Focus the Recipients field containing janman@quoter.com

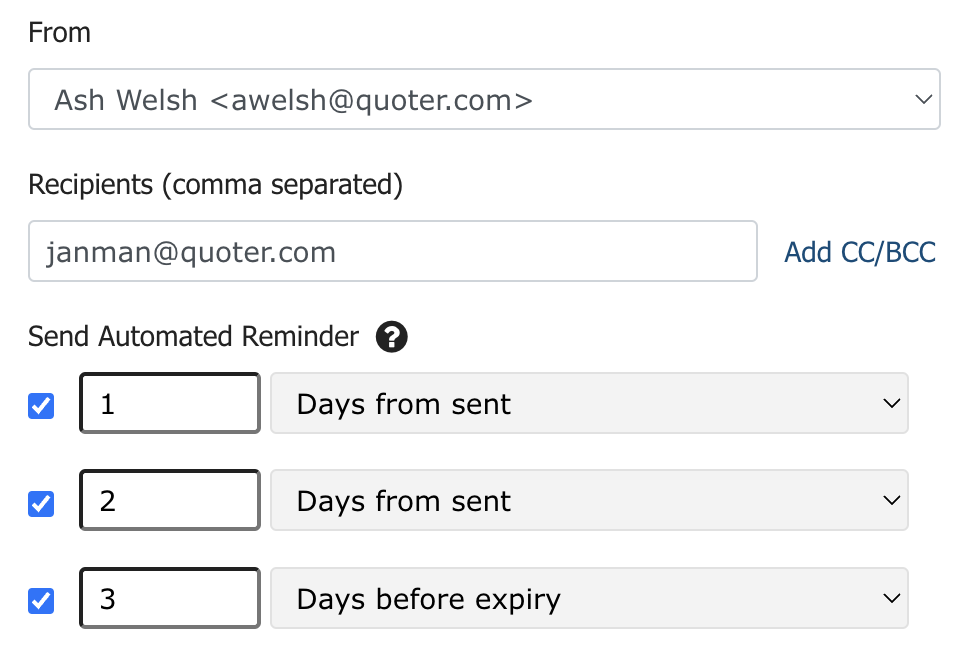tap(393, 251)
